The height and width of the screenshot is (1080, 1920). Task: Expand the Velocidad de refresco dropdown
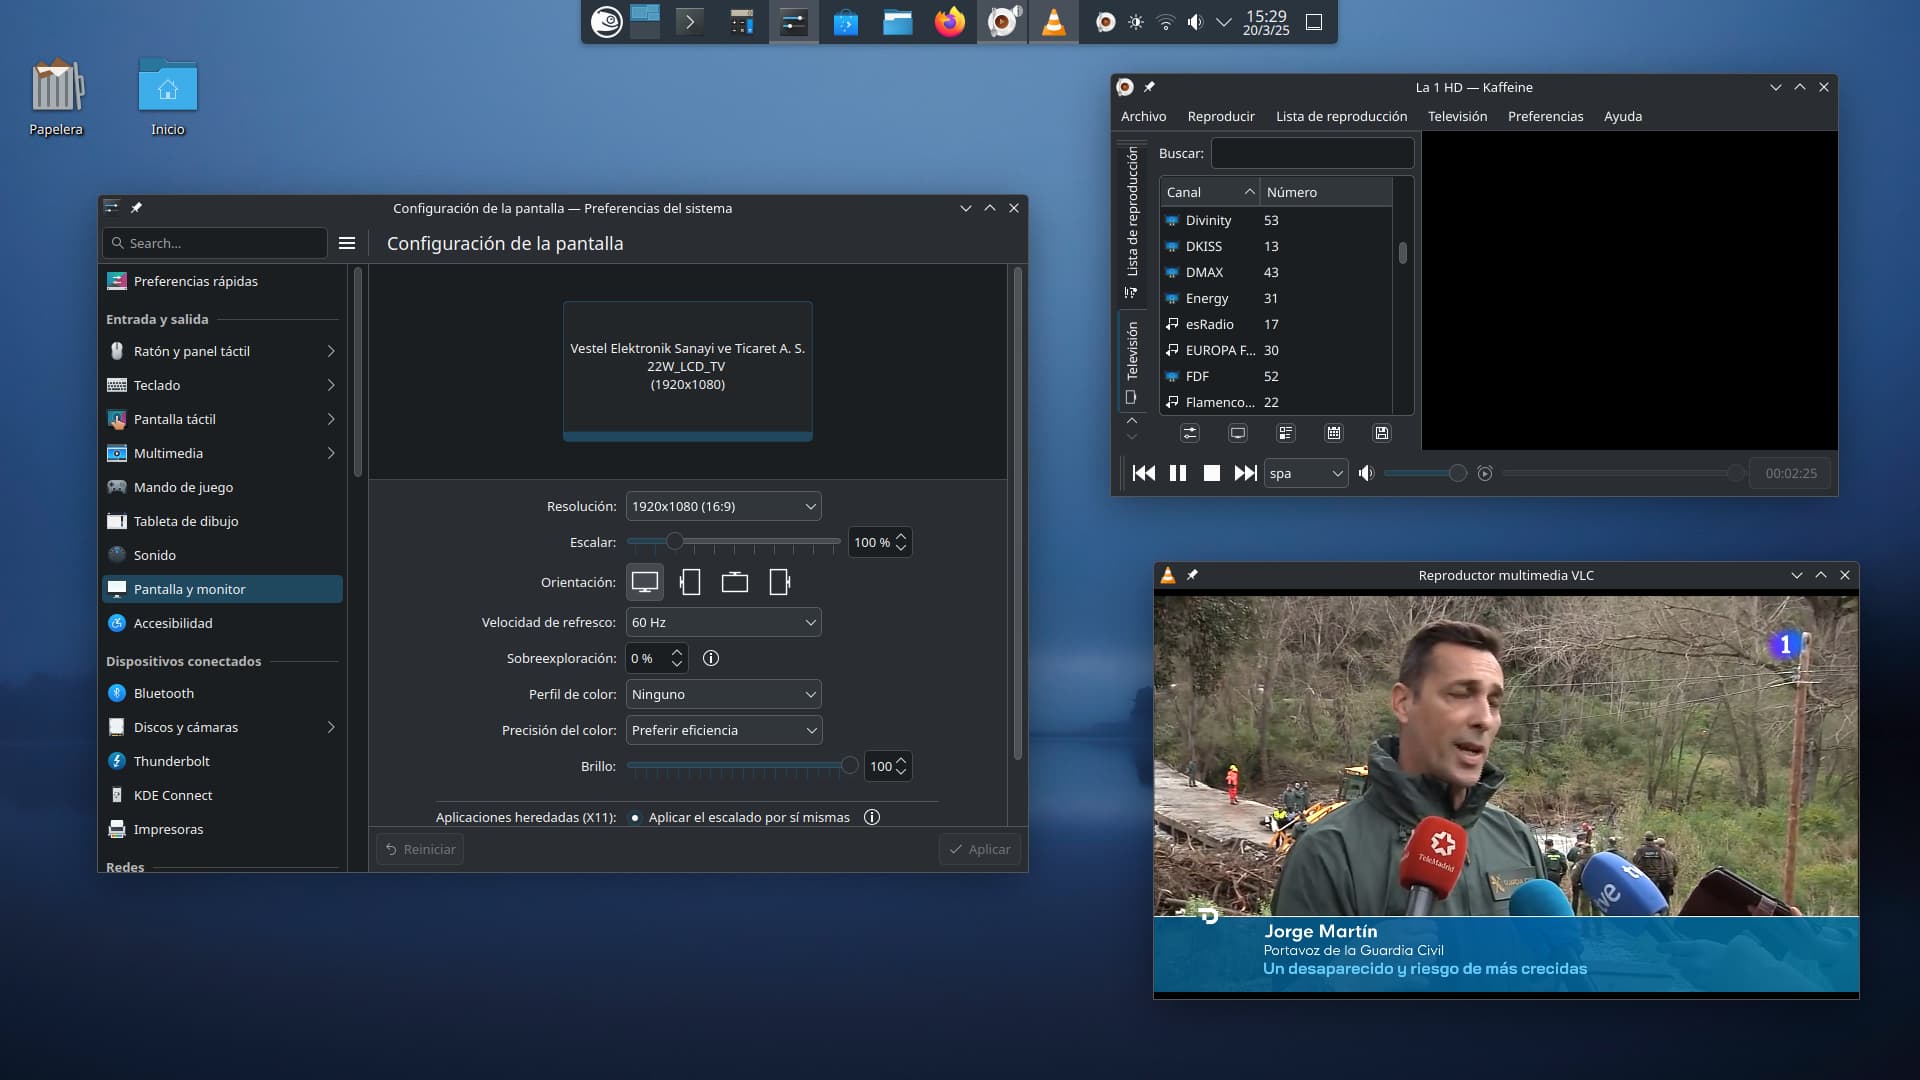point(723,622)
